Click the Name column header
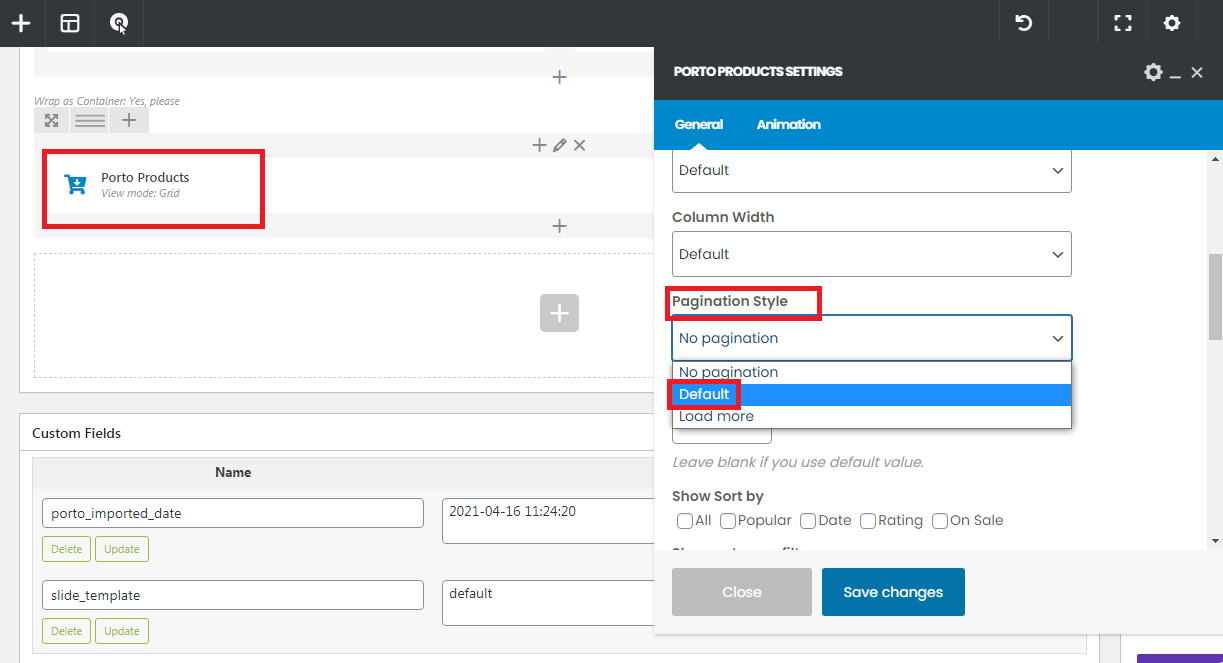 tap(233, 472)
